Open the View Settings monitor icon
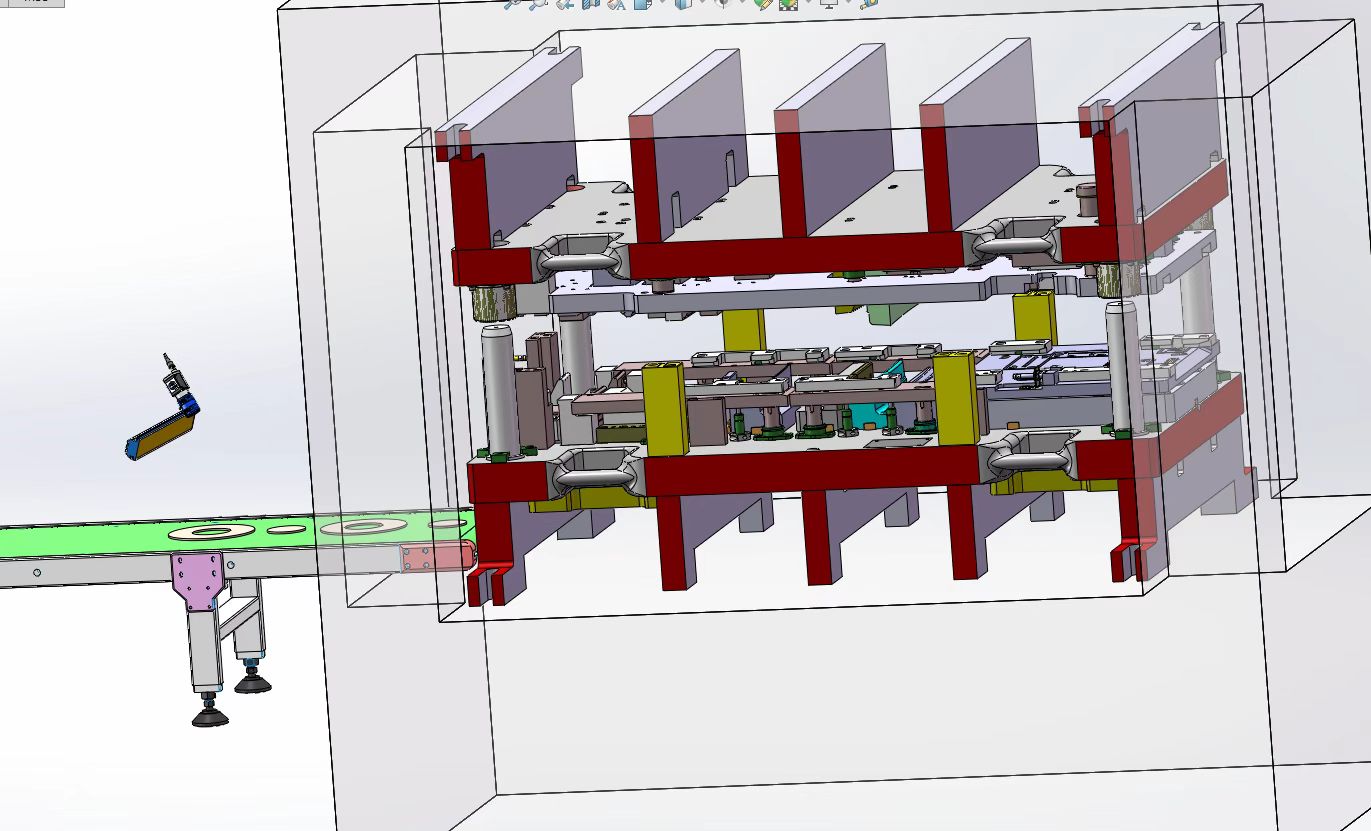 pos(829,4)
